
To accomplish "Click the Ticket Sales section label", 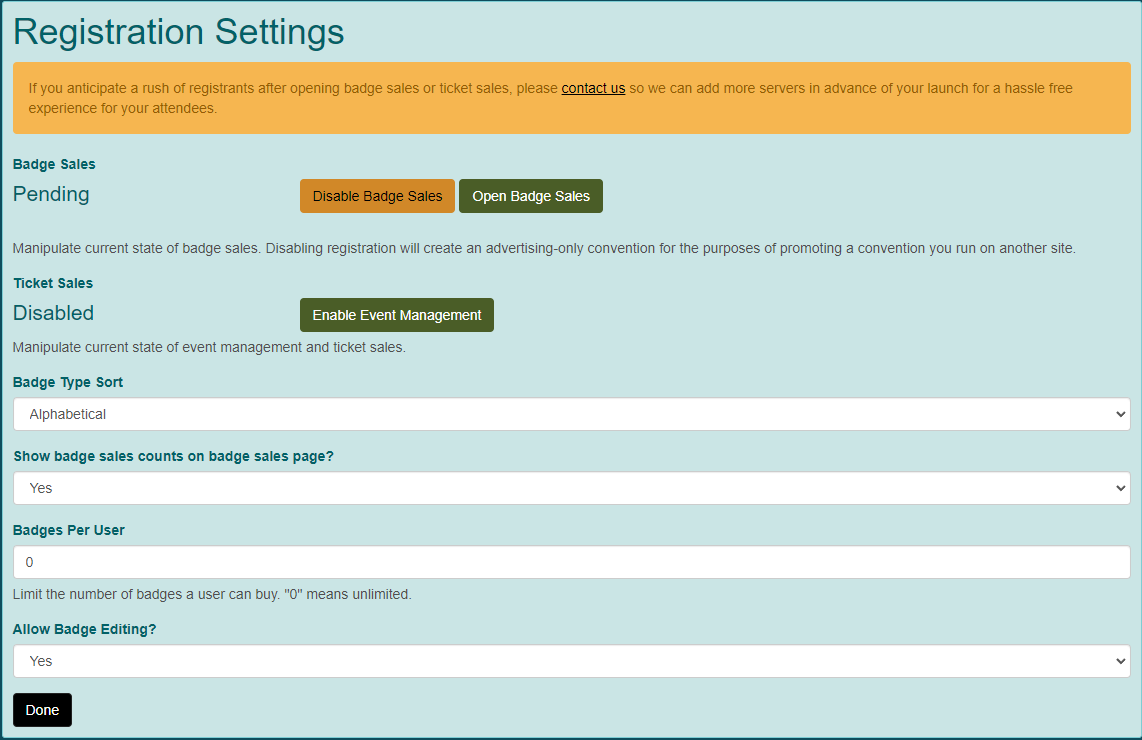I will (53, 283).
